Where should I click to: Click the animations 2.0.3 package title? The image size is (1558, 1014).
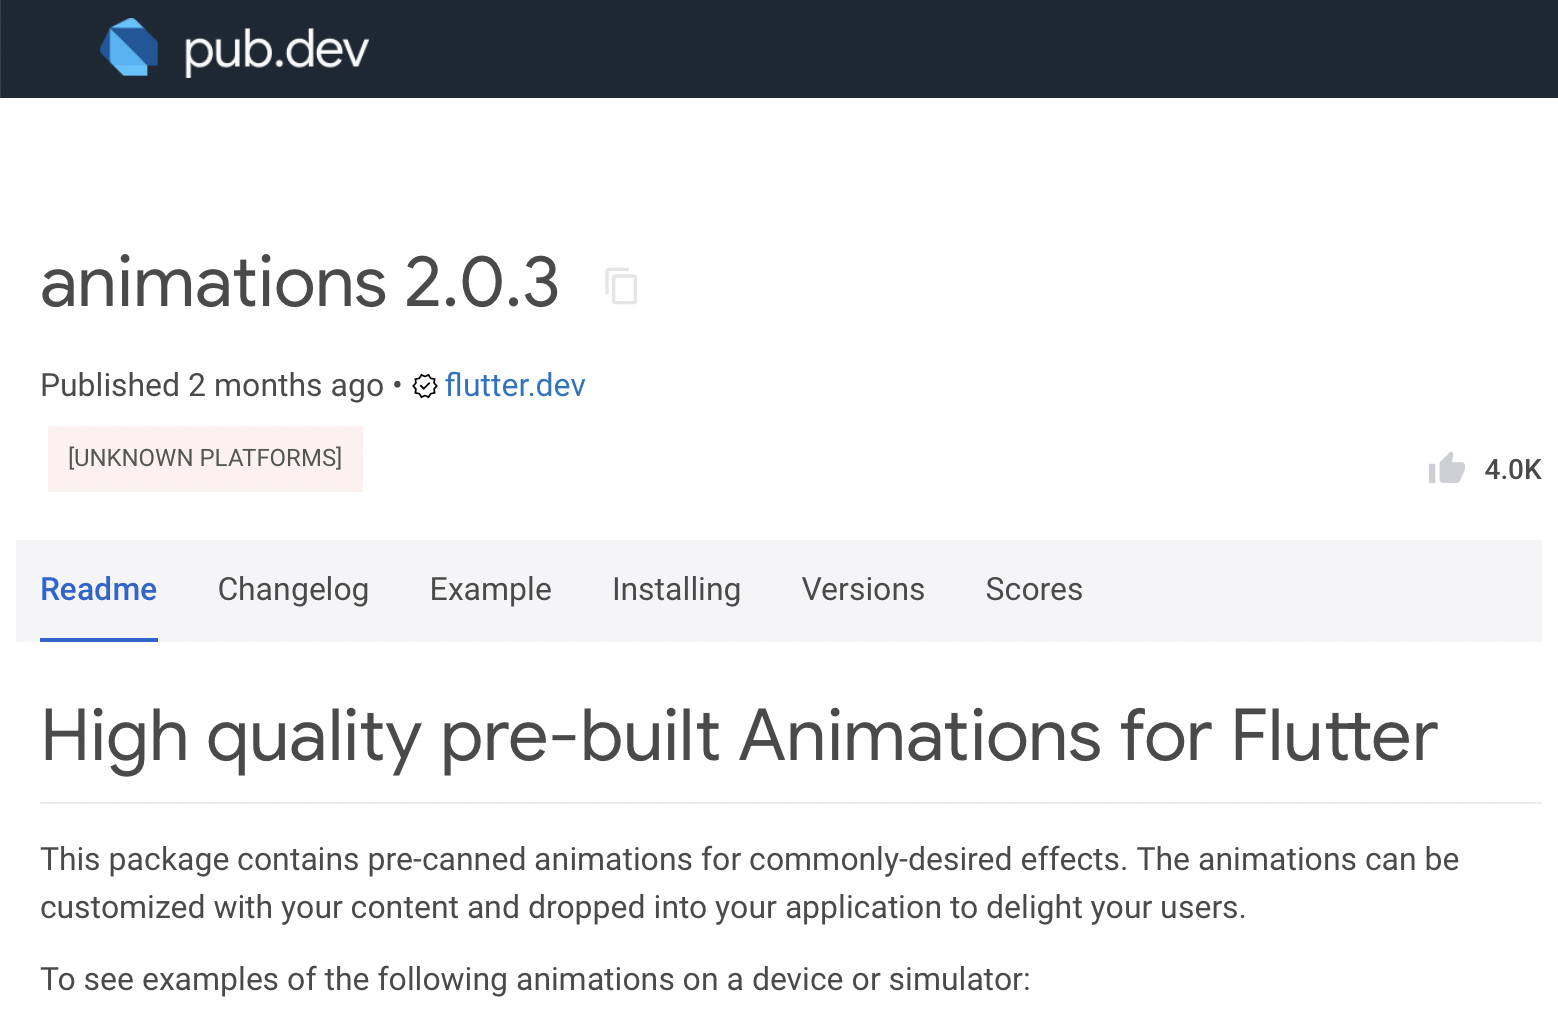pos(299,284)
